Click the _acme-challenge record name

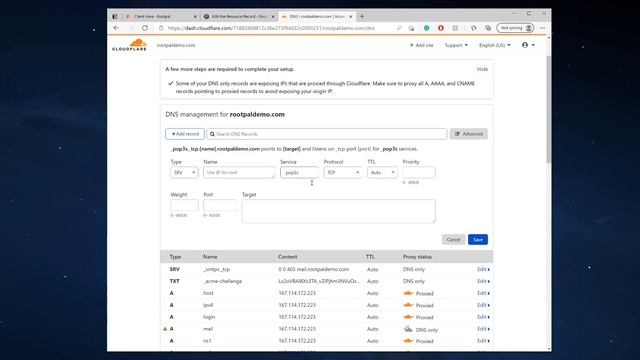pos(222,281)
